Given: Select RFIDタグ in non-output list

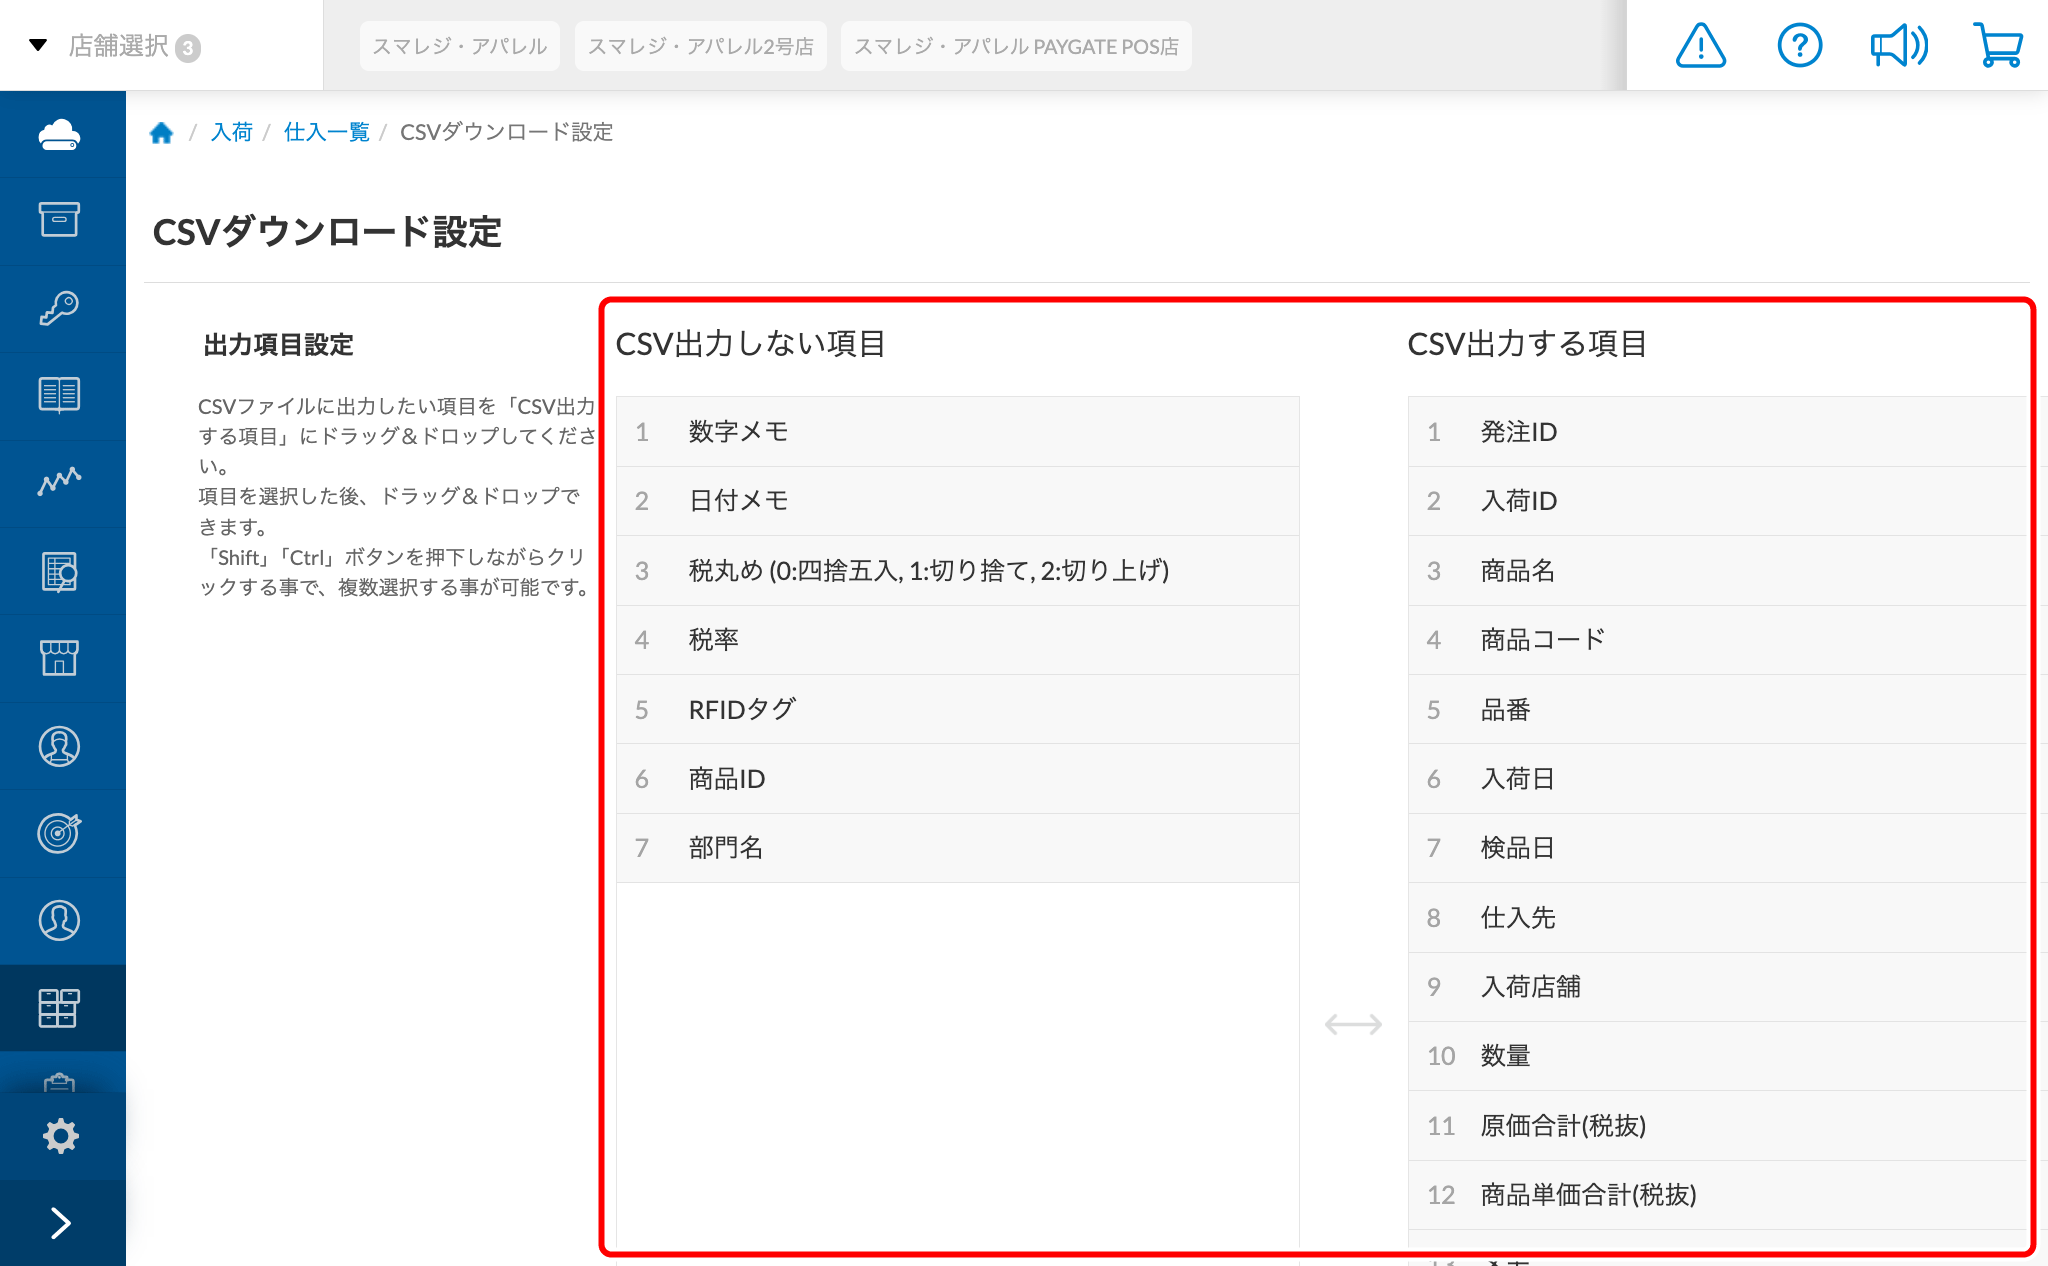Looking at the screenshot, I should coord(958,710).
